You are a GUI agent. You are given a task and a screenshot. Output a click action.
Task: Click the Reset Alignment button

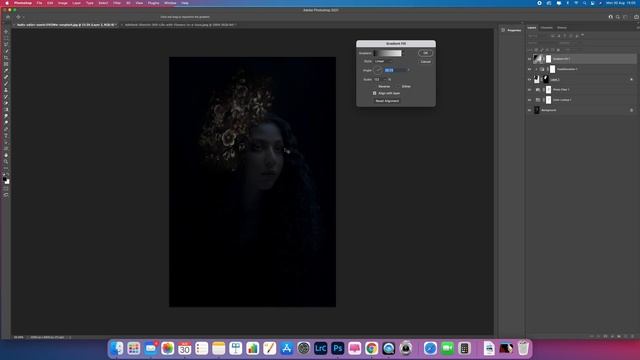tap(387, 101)
